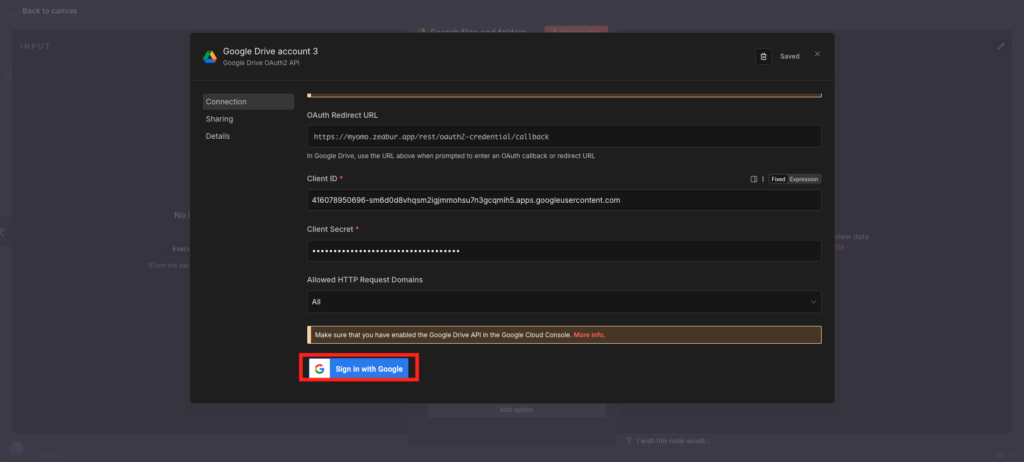Image resolution: width=1024 pixels, height=462 pixels.
Task: Focus the Client Secret field
Action: point(563,250)
